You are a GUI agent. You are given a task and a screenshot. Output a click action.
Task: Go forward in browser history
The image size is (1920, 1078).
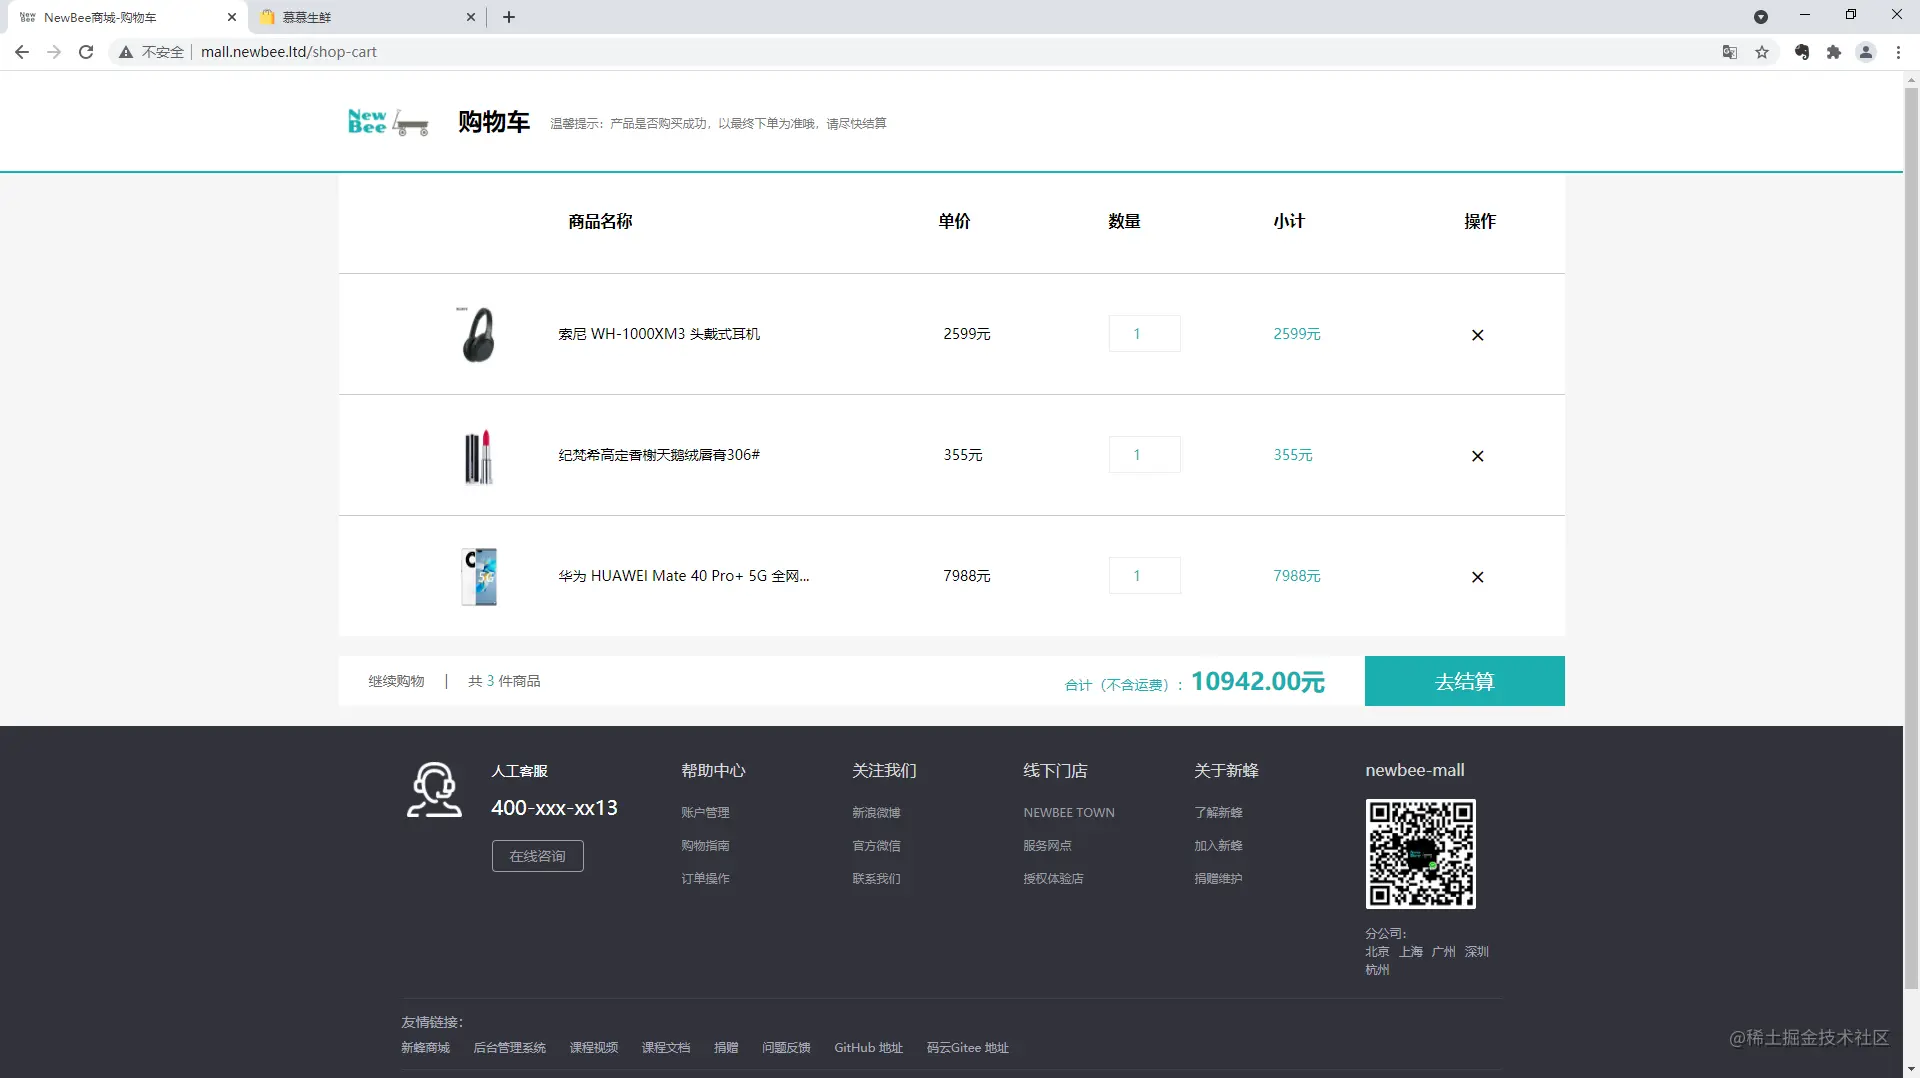(x=54, y=52)
